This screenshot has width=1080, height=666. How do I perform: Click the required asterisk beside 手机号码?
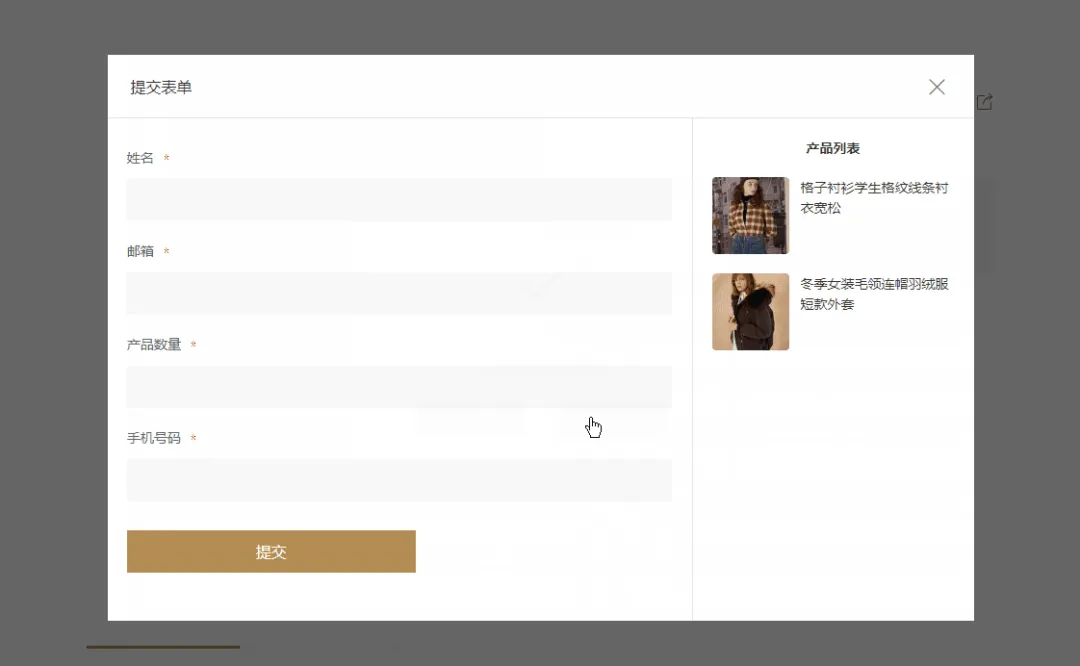[x=193, y=439]
